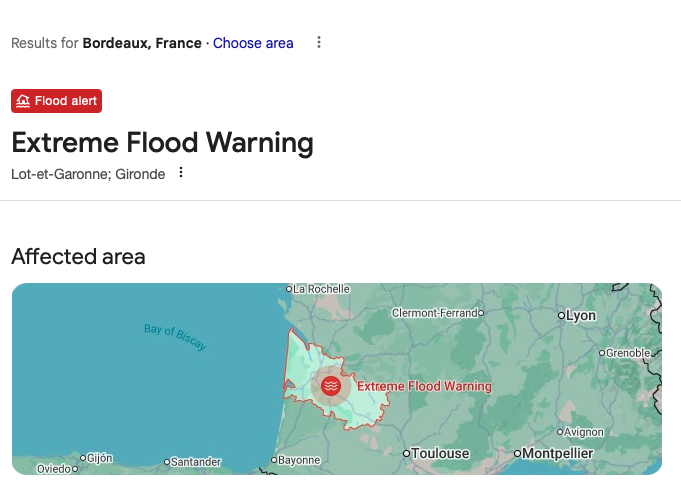Open three-dot menu next to Lot-et-Garonne; Gironde
Image resolution: width=681 pixels, height=483 pixels.
pyautogui.click(x=181, y=172)
